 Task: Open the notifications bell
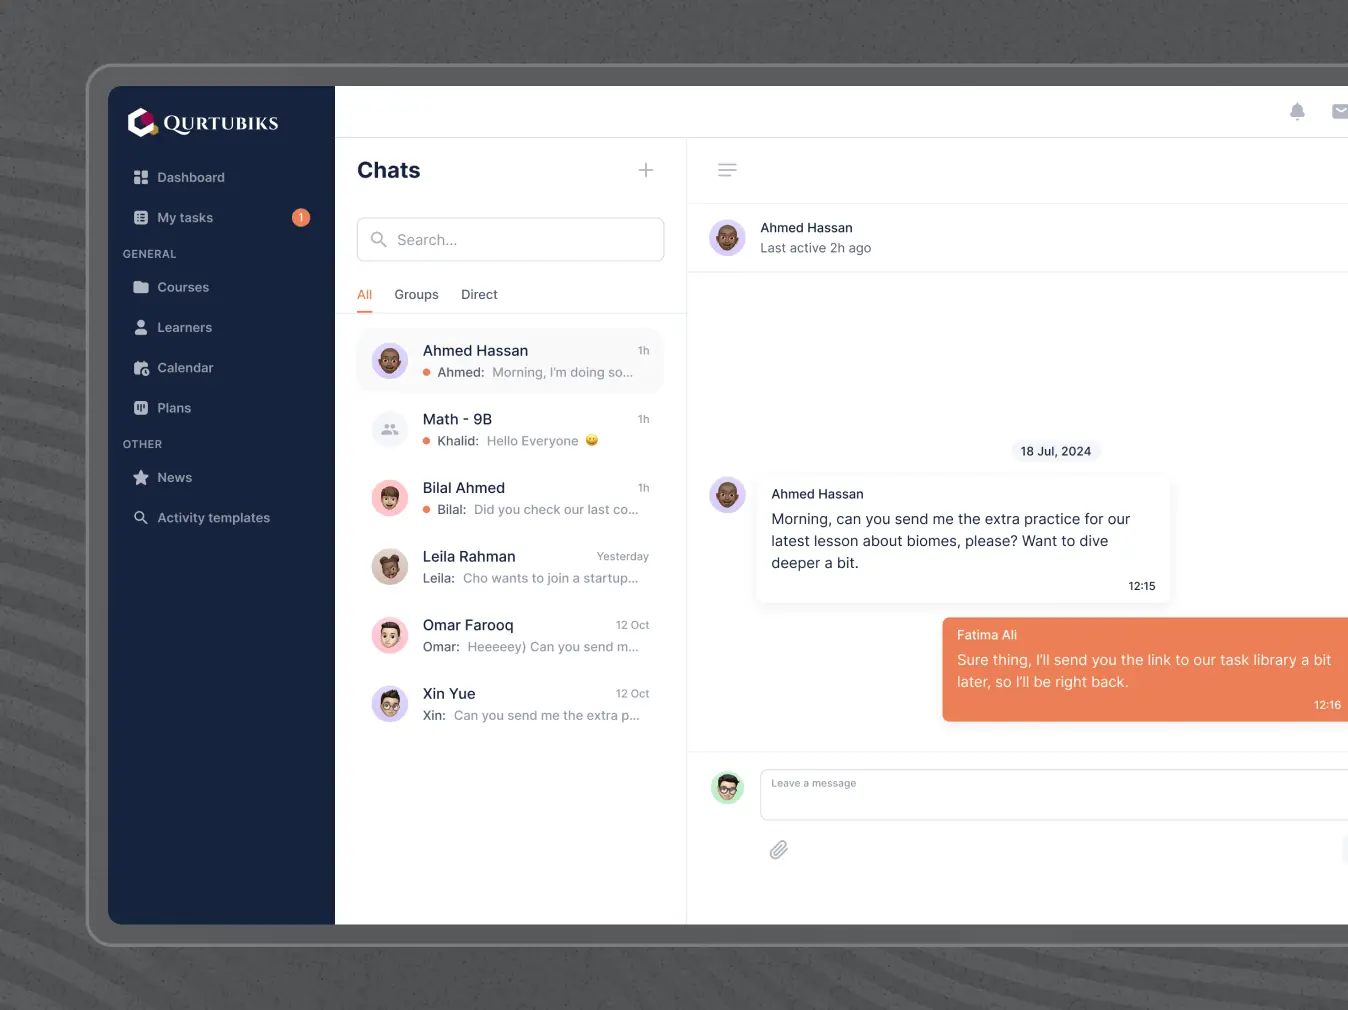1297,111
